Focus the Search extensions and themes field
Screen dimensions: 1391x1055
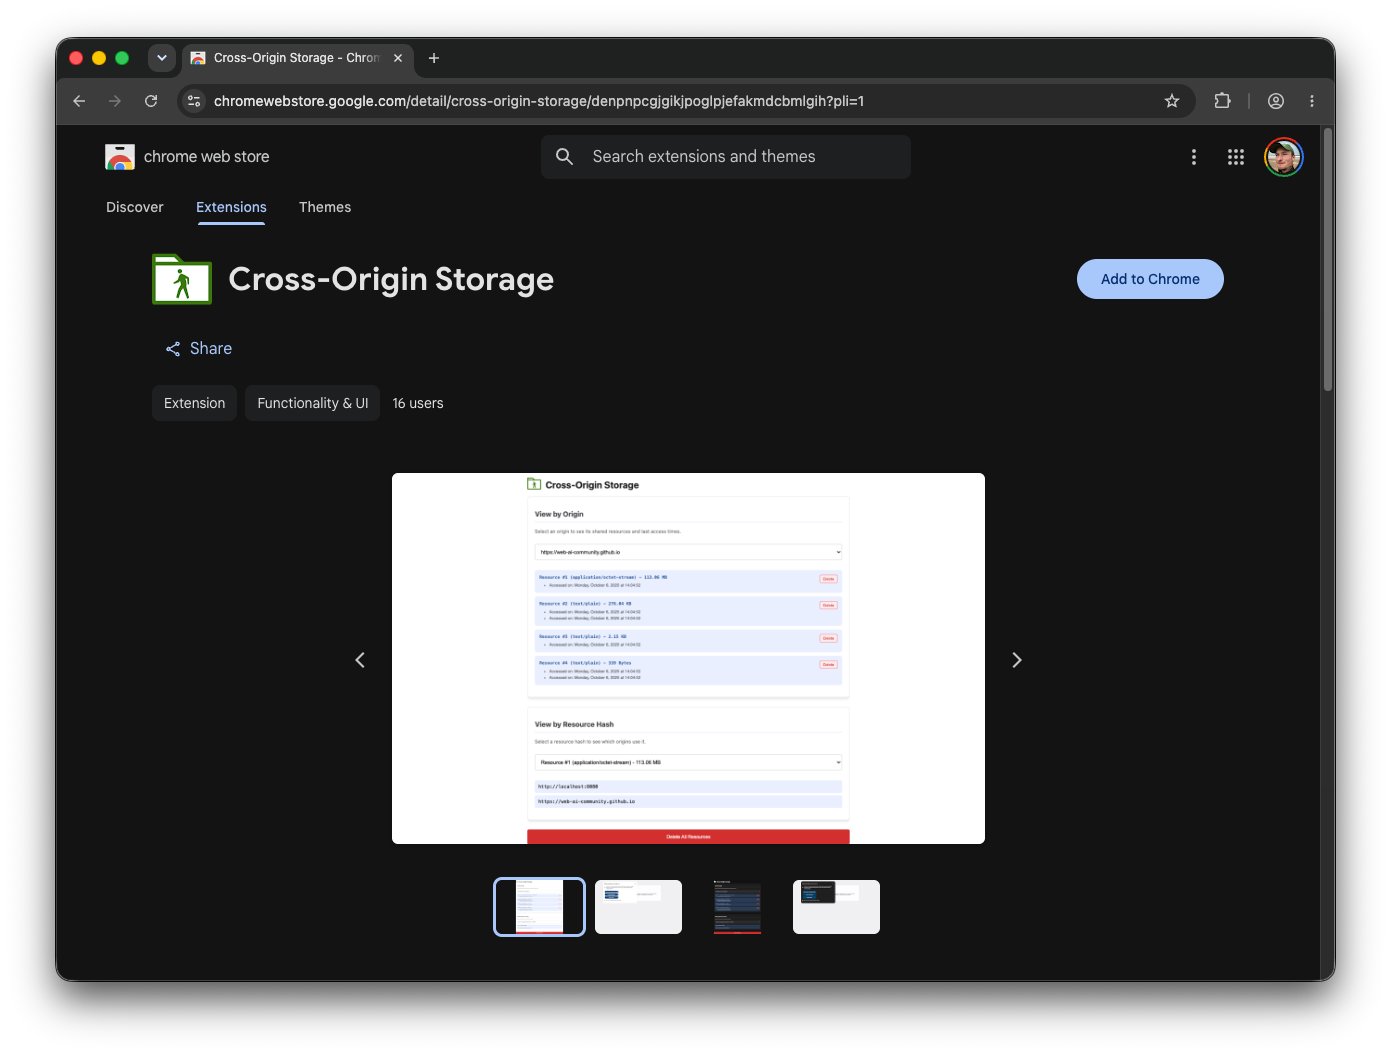click(x=726, y=157)
